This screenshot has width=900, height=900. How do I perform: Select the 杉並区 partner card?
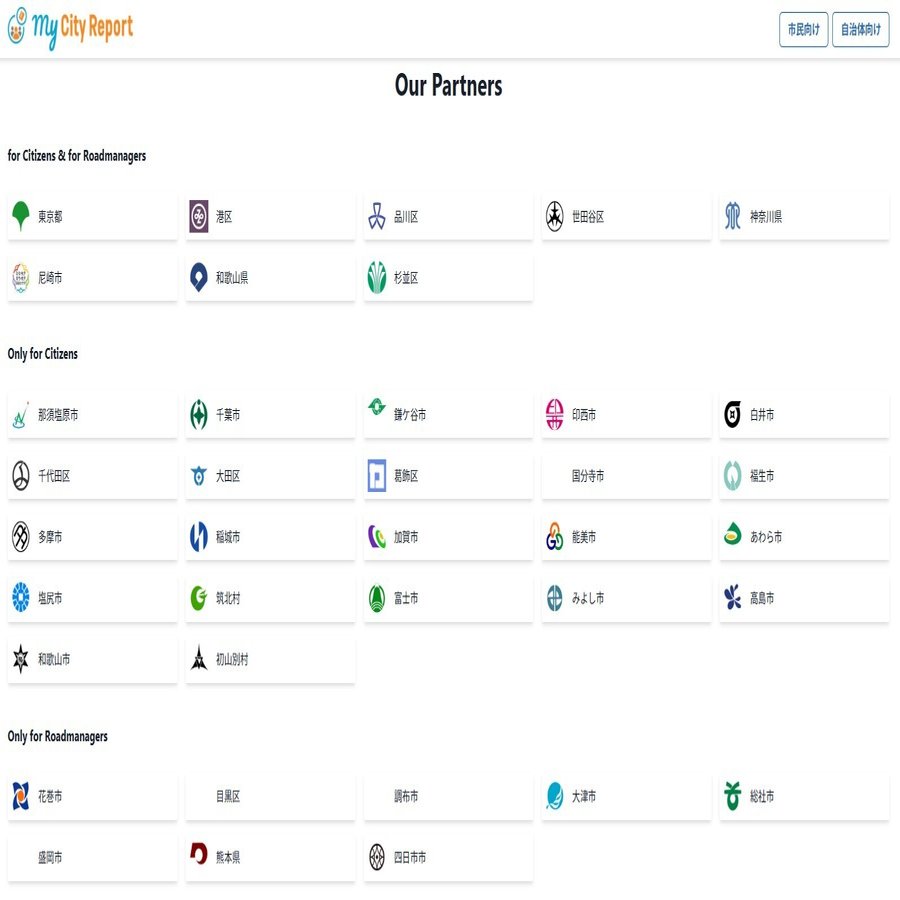click(x=448, y=277)
